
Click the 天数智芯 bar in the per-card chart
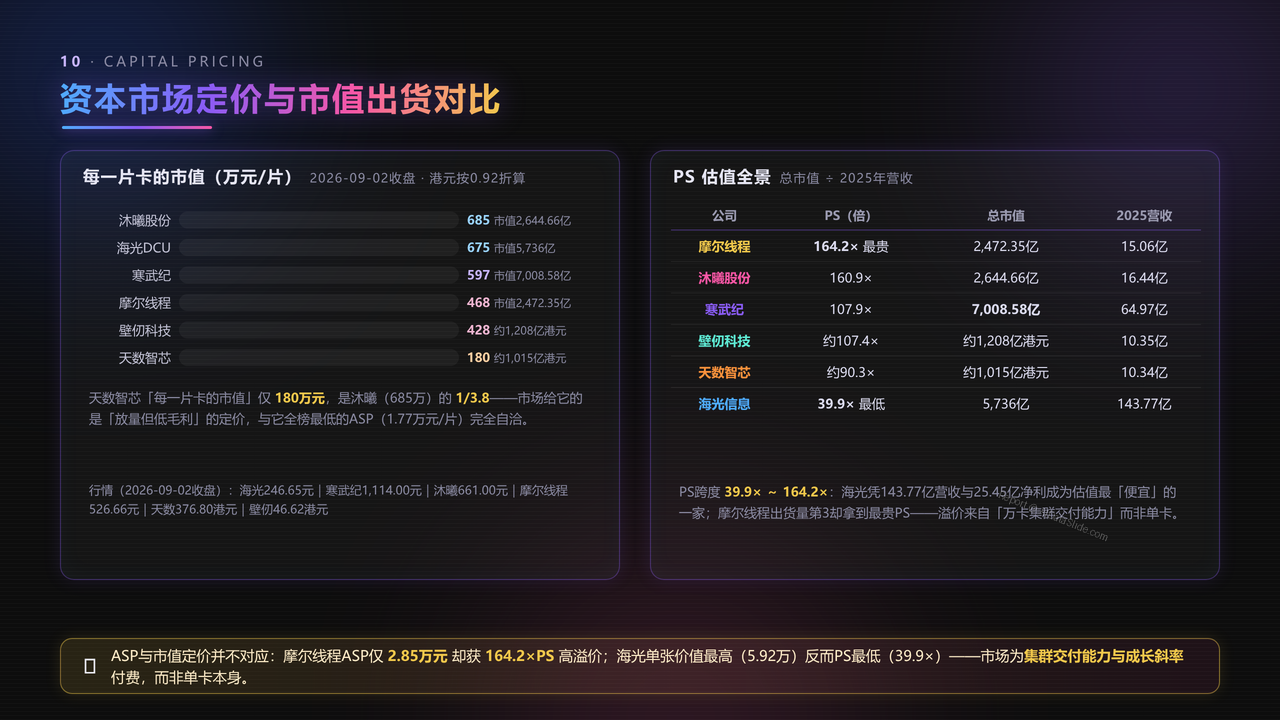coord(318,358)
